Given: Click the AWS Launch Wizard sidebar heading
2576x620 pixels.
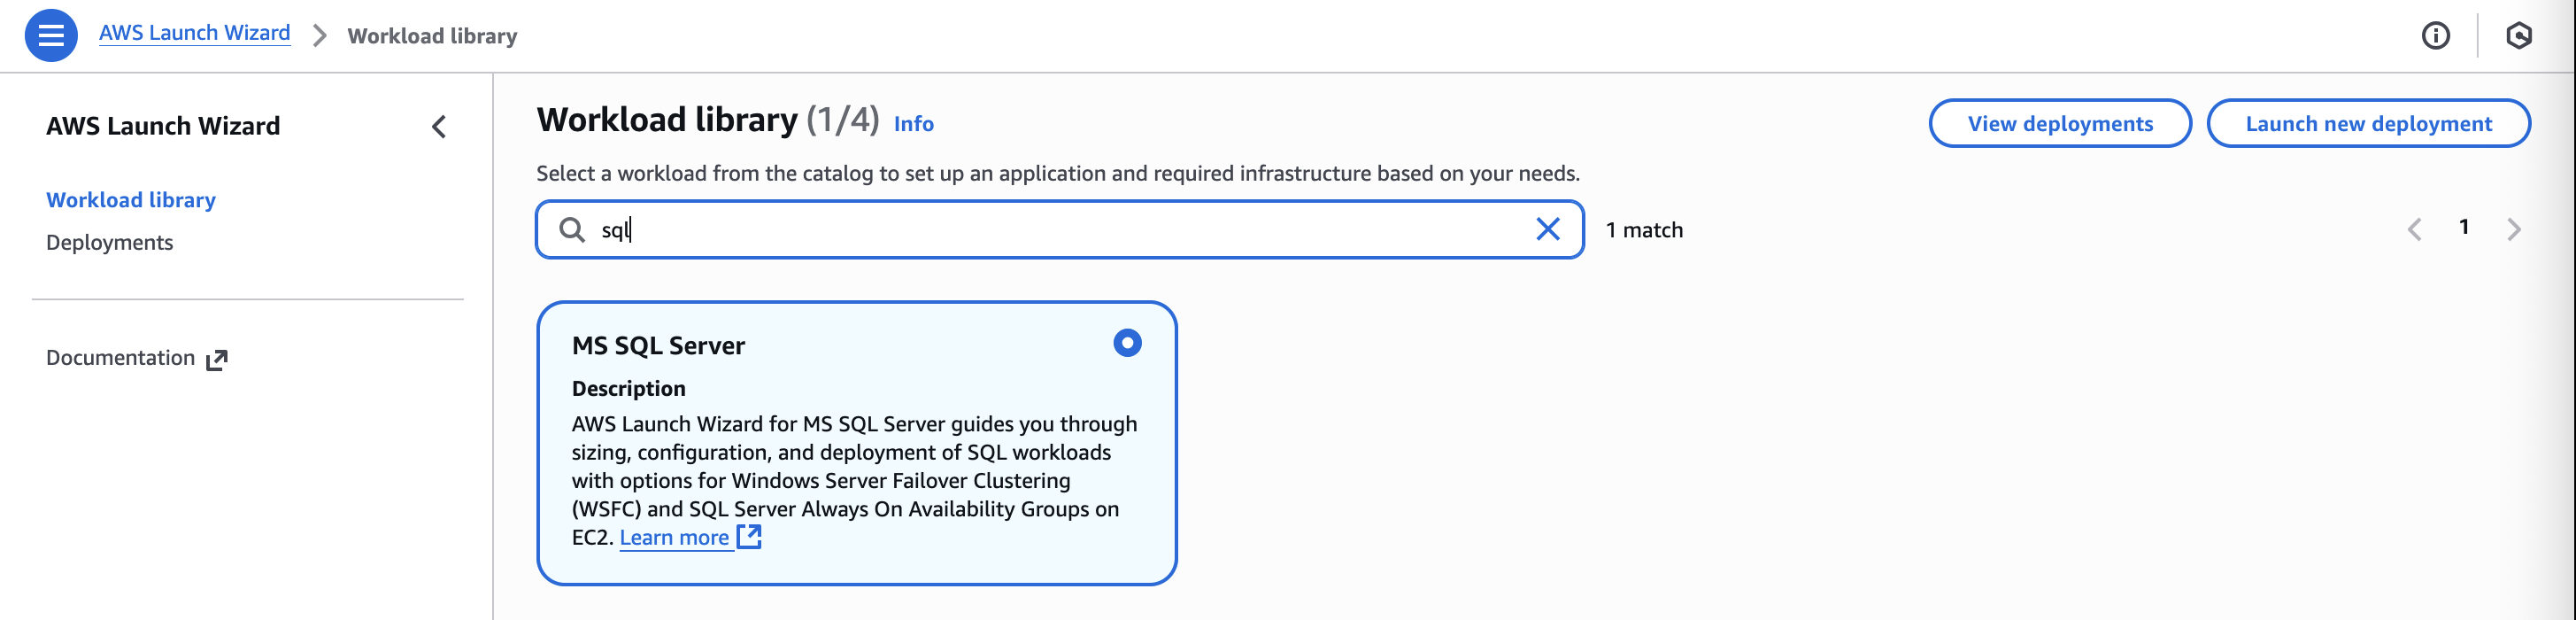Looking at the screenshot, I should [163, 126].
